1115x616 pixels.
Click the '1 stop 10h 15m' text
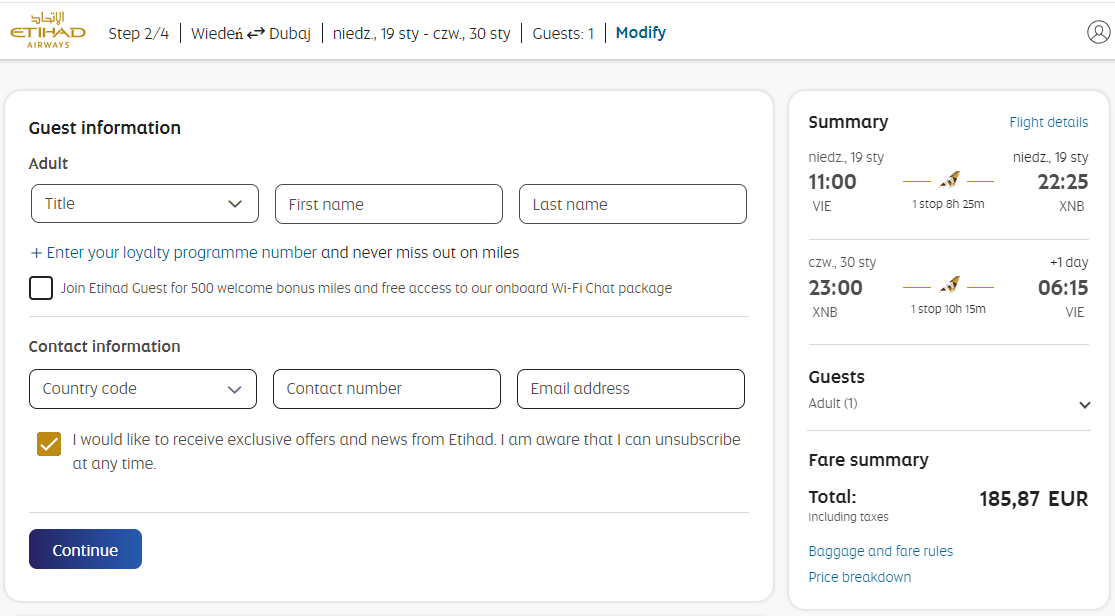[x=949, y=309]
